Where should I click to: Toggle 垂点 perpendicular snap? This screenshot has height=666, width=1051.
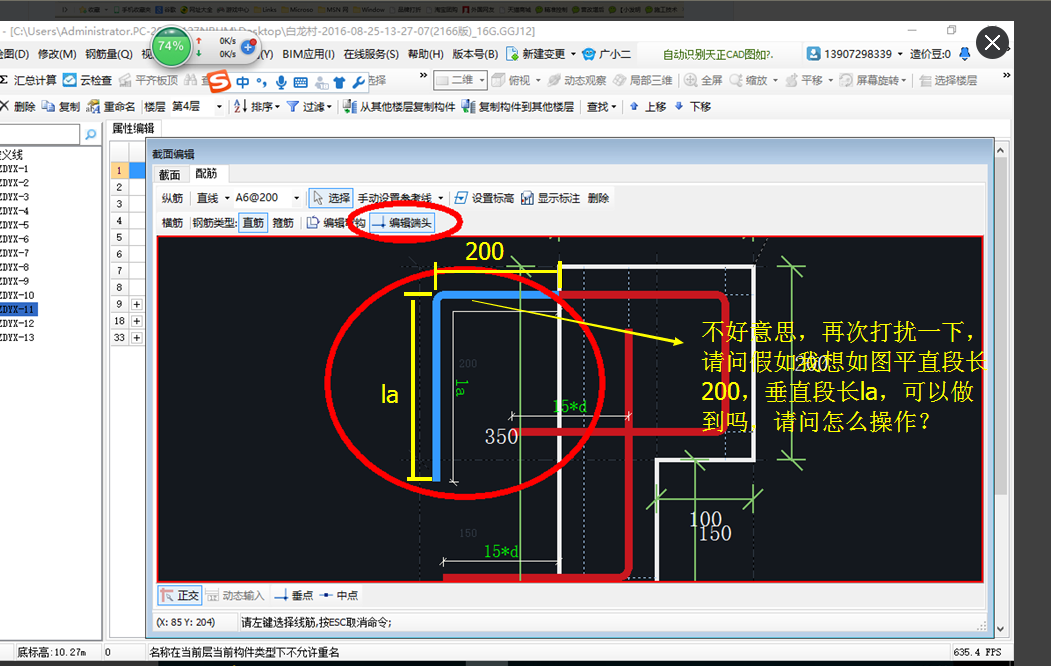(x=294, y=595)
